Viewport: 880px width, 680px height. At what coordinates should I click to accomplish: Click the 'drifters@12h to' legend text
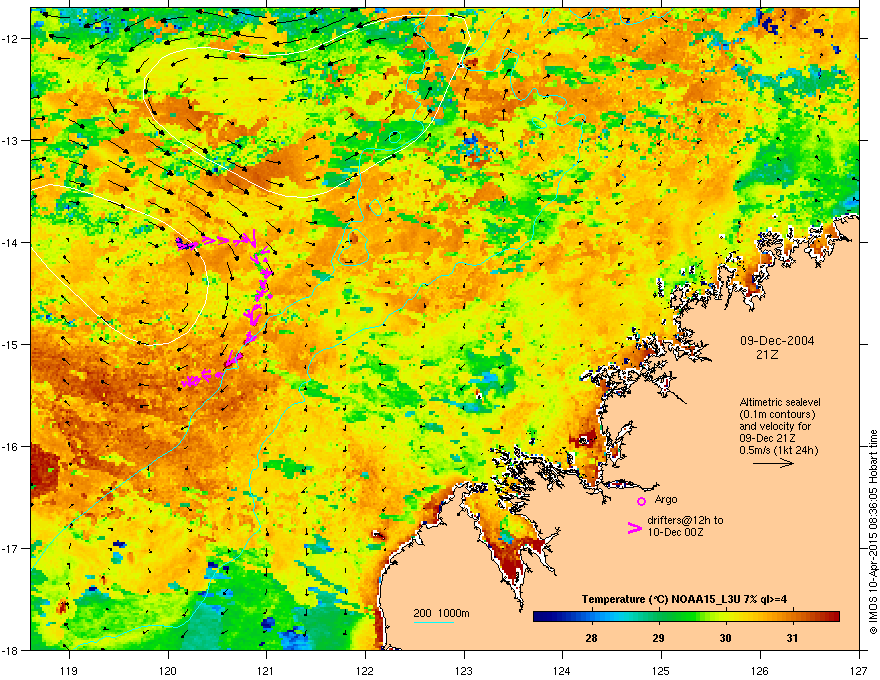click(x=685, y=520)
